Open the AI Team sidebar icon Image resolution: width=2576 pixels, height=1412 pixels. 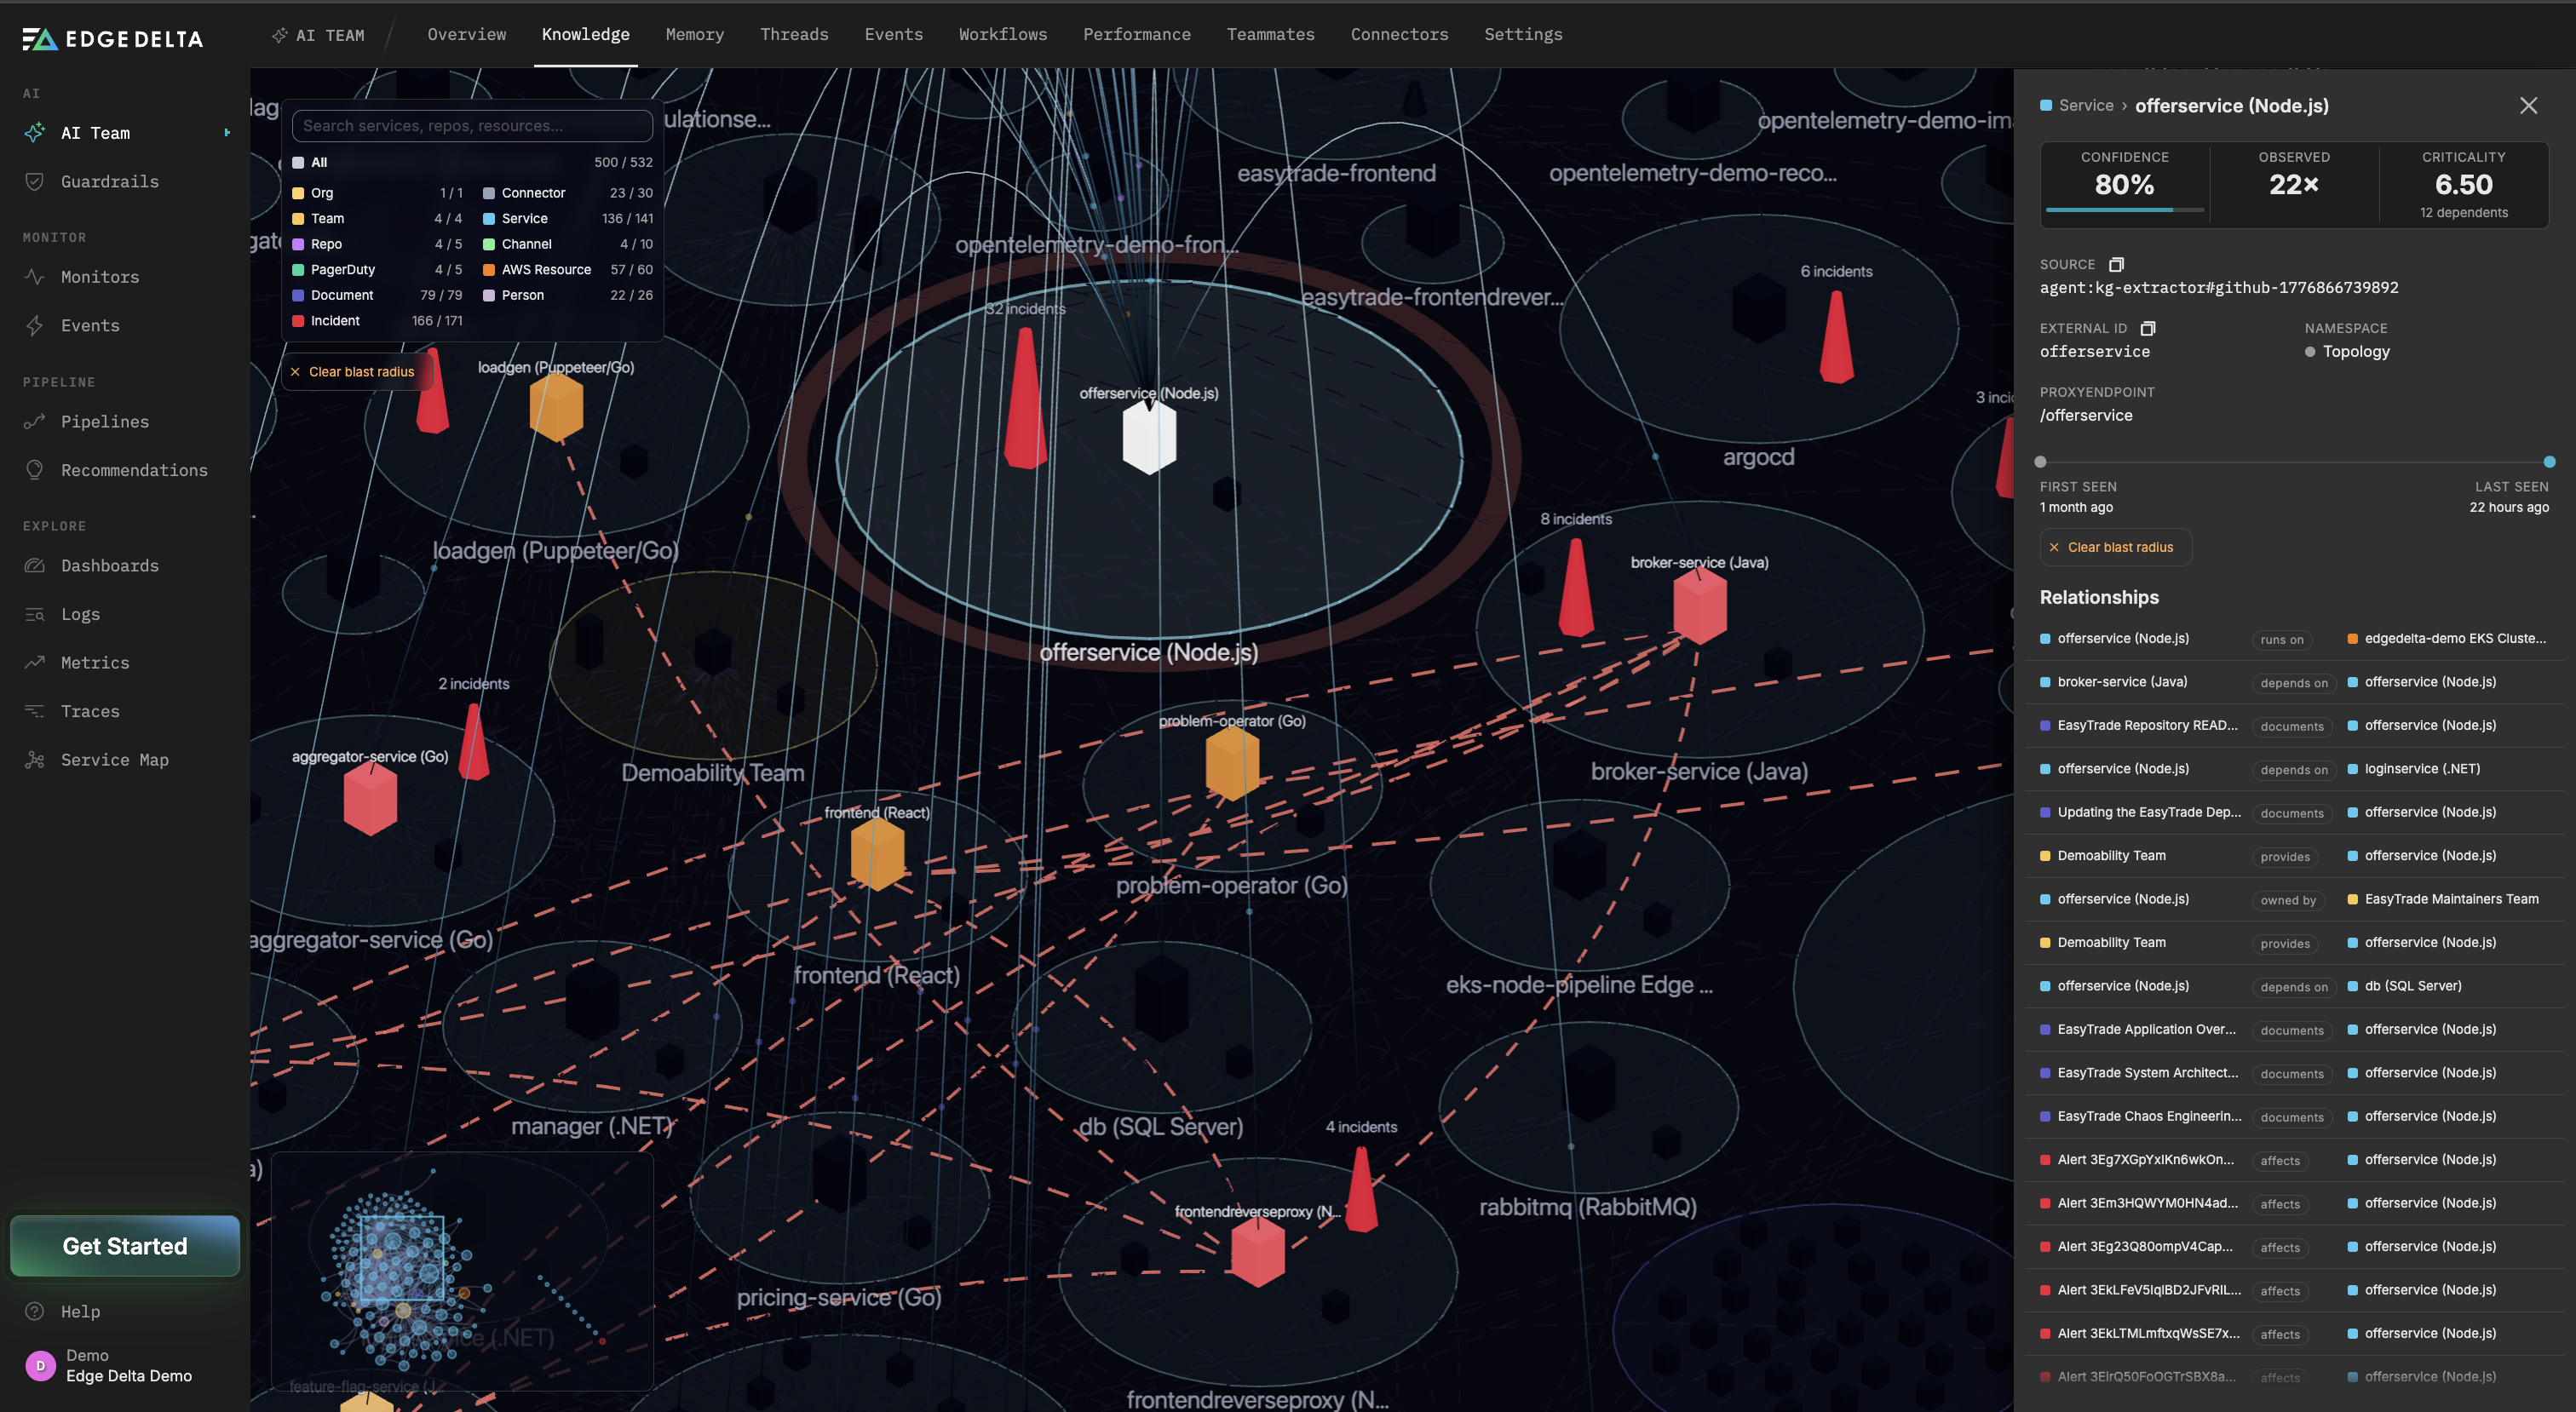tap(35, 133)
